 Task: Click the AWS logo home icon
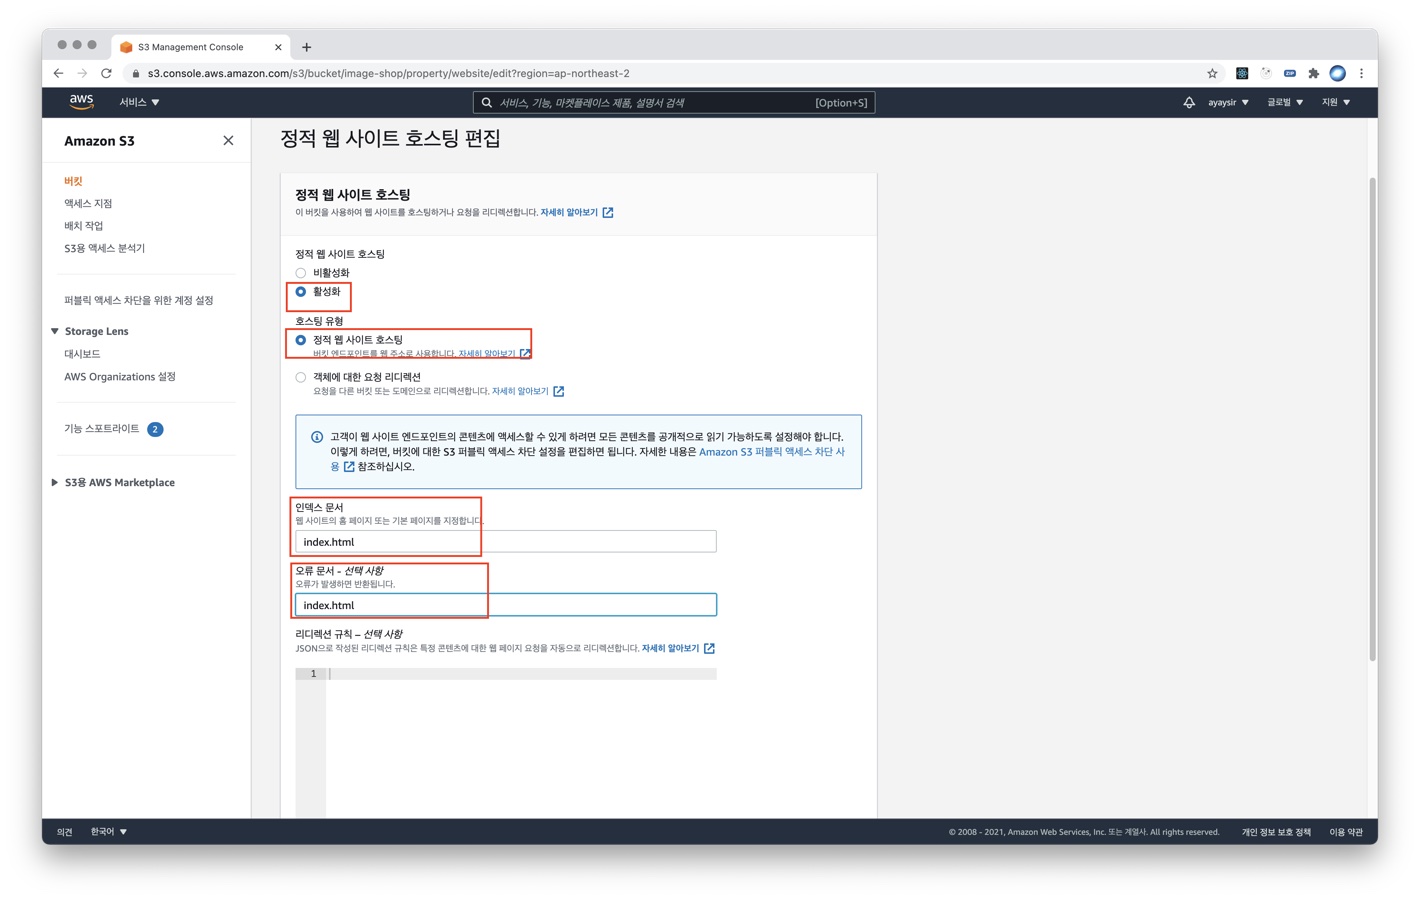pos(81,102)
